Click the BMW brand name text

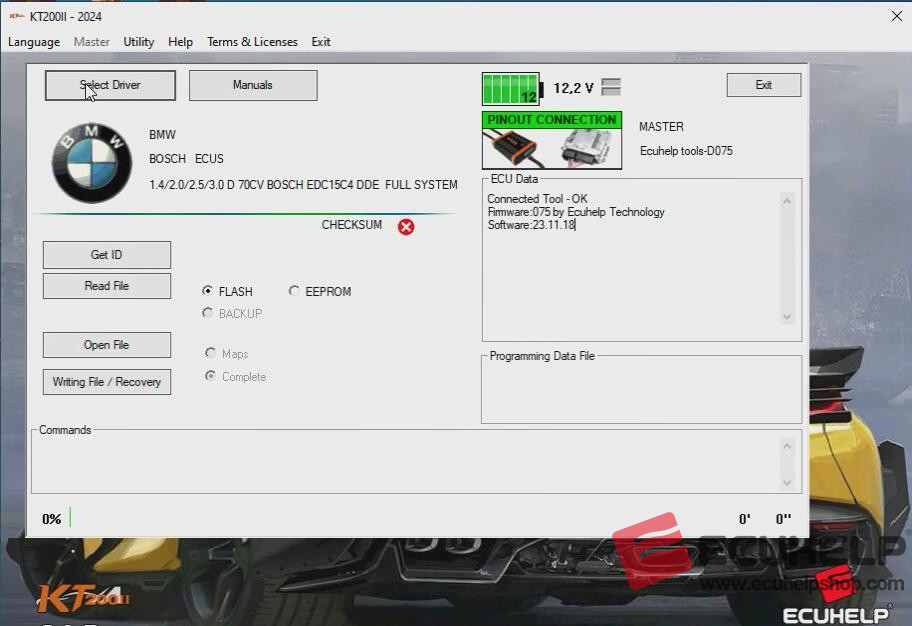click(x=162, y=135)
